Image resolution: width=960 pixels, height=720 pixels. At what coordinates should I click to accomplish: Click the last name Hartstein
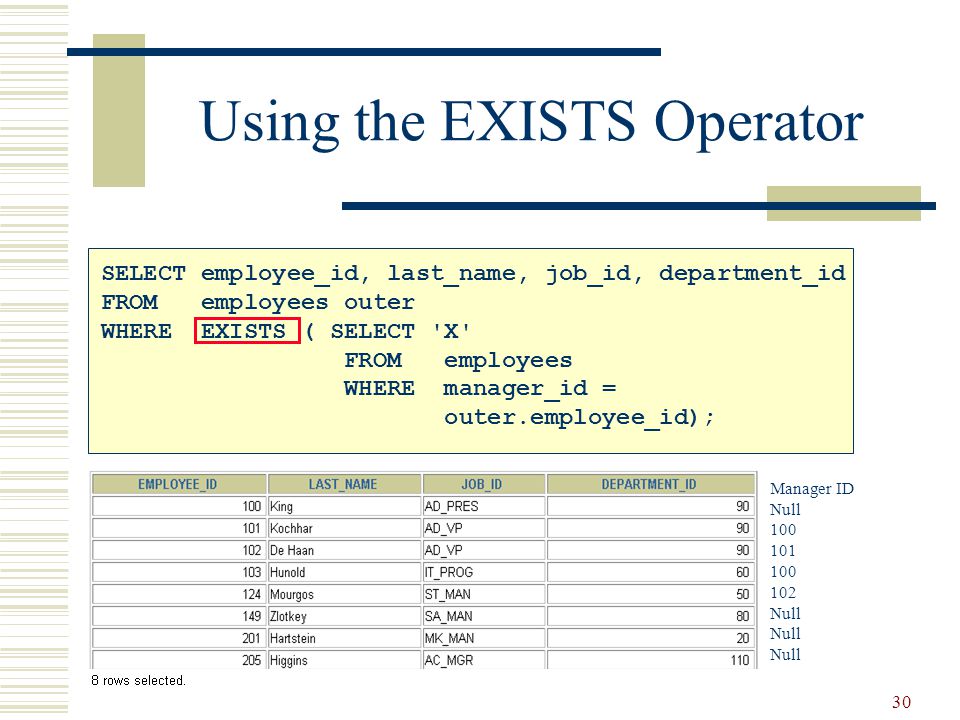pos(345,639)
